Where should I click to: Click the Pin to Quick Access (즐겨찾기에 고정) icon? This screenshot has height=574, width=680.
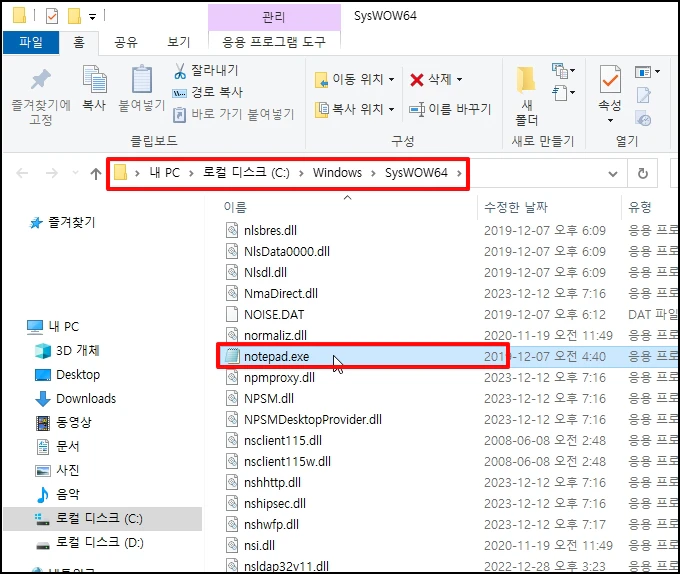pyautogui.click(x=41, y=80)
